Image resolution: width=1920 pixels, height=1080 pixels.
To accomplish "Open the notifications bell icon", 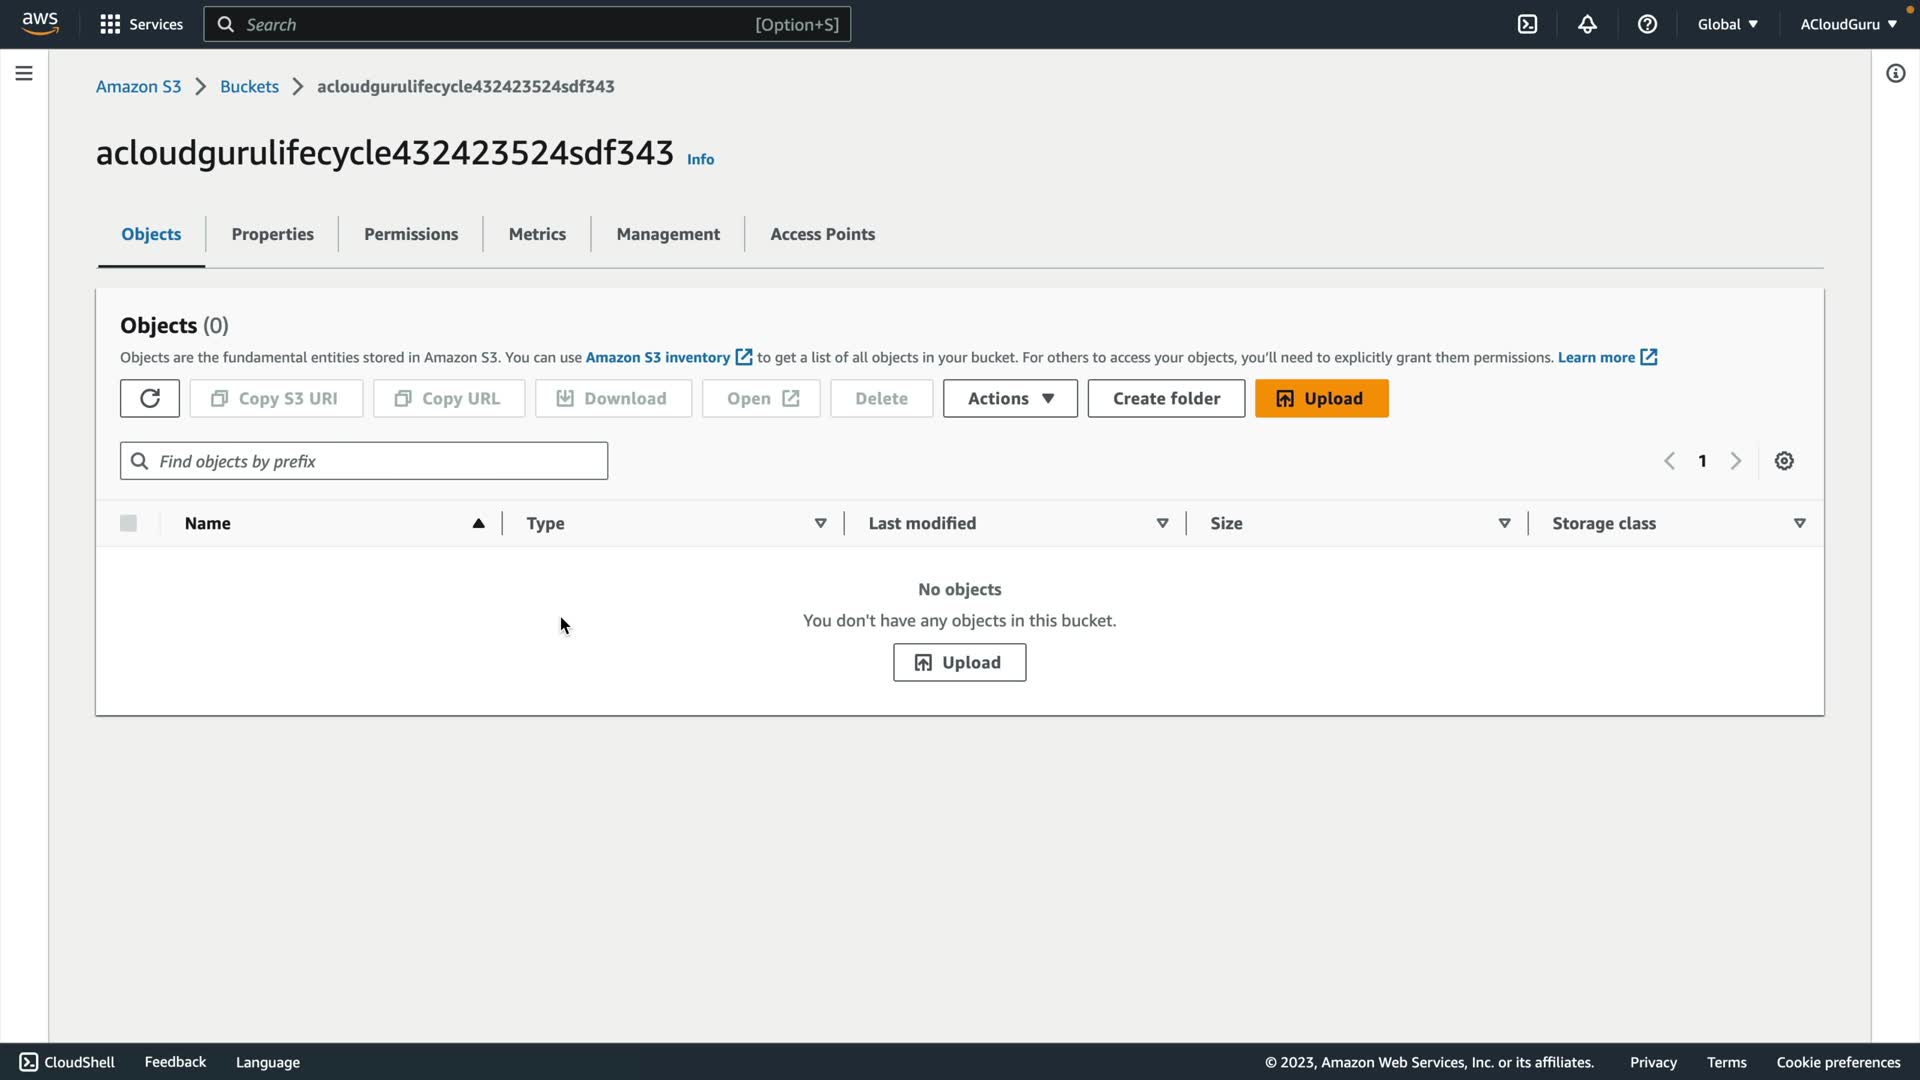I will [x=1587, y=24].
